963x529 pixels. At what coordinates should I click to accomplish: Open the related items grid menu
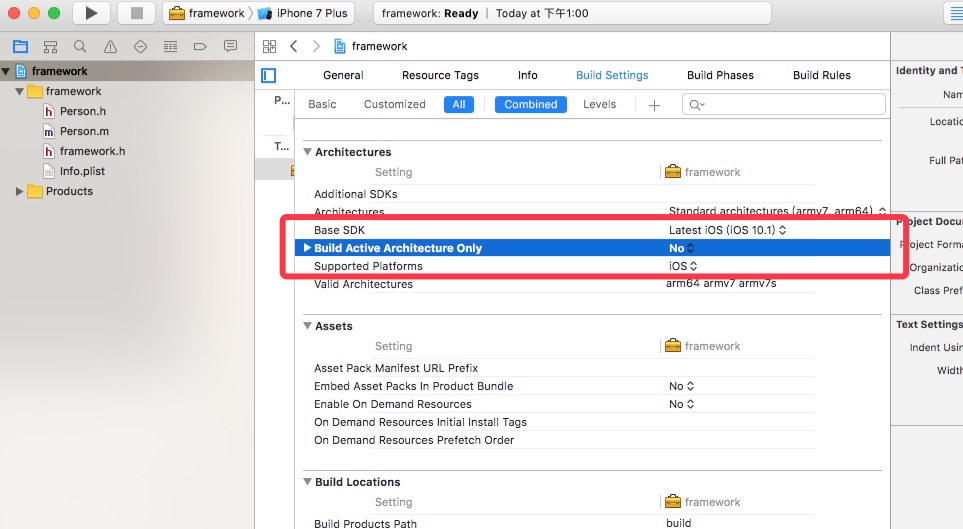pyautogui.click(x=269, y=46)
